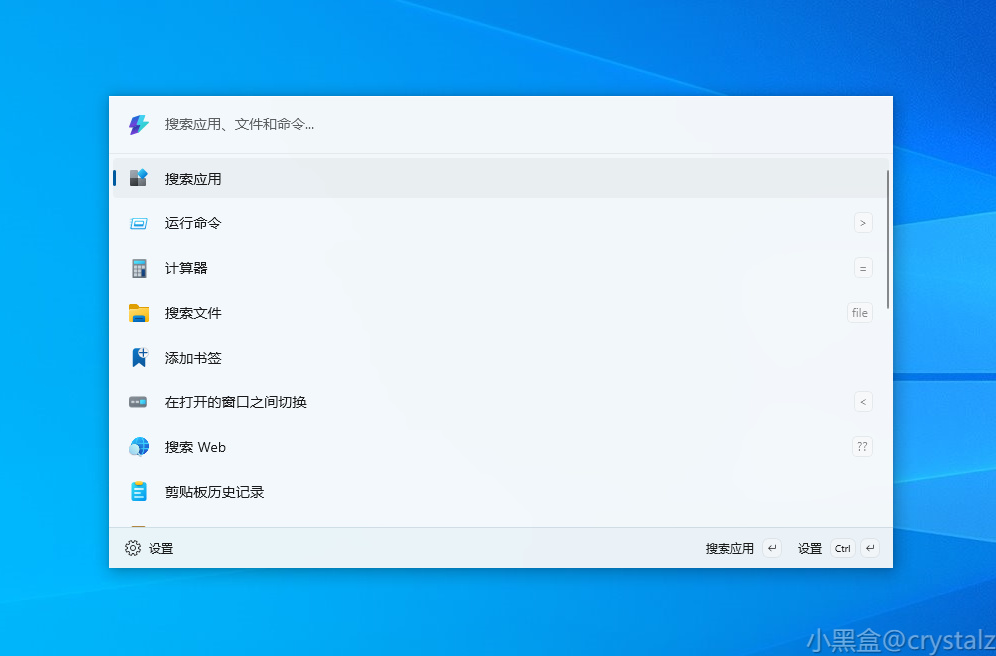Choose the 运行命令 row label
The image size is (996, 656).
(193, 223)
